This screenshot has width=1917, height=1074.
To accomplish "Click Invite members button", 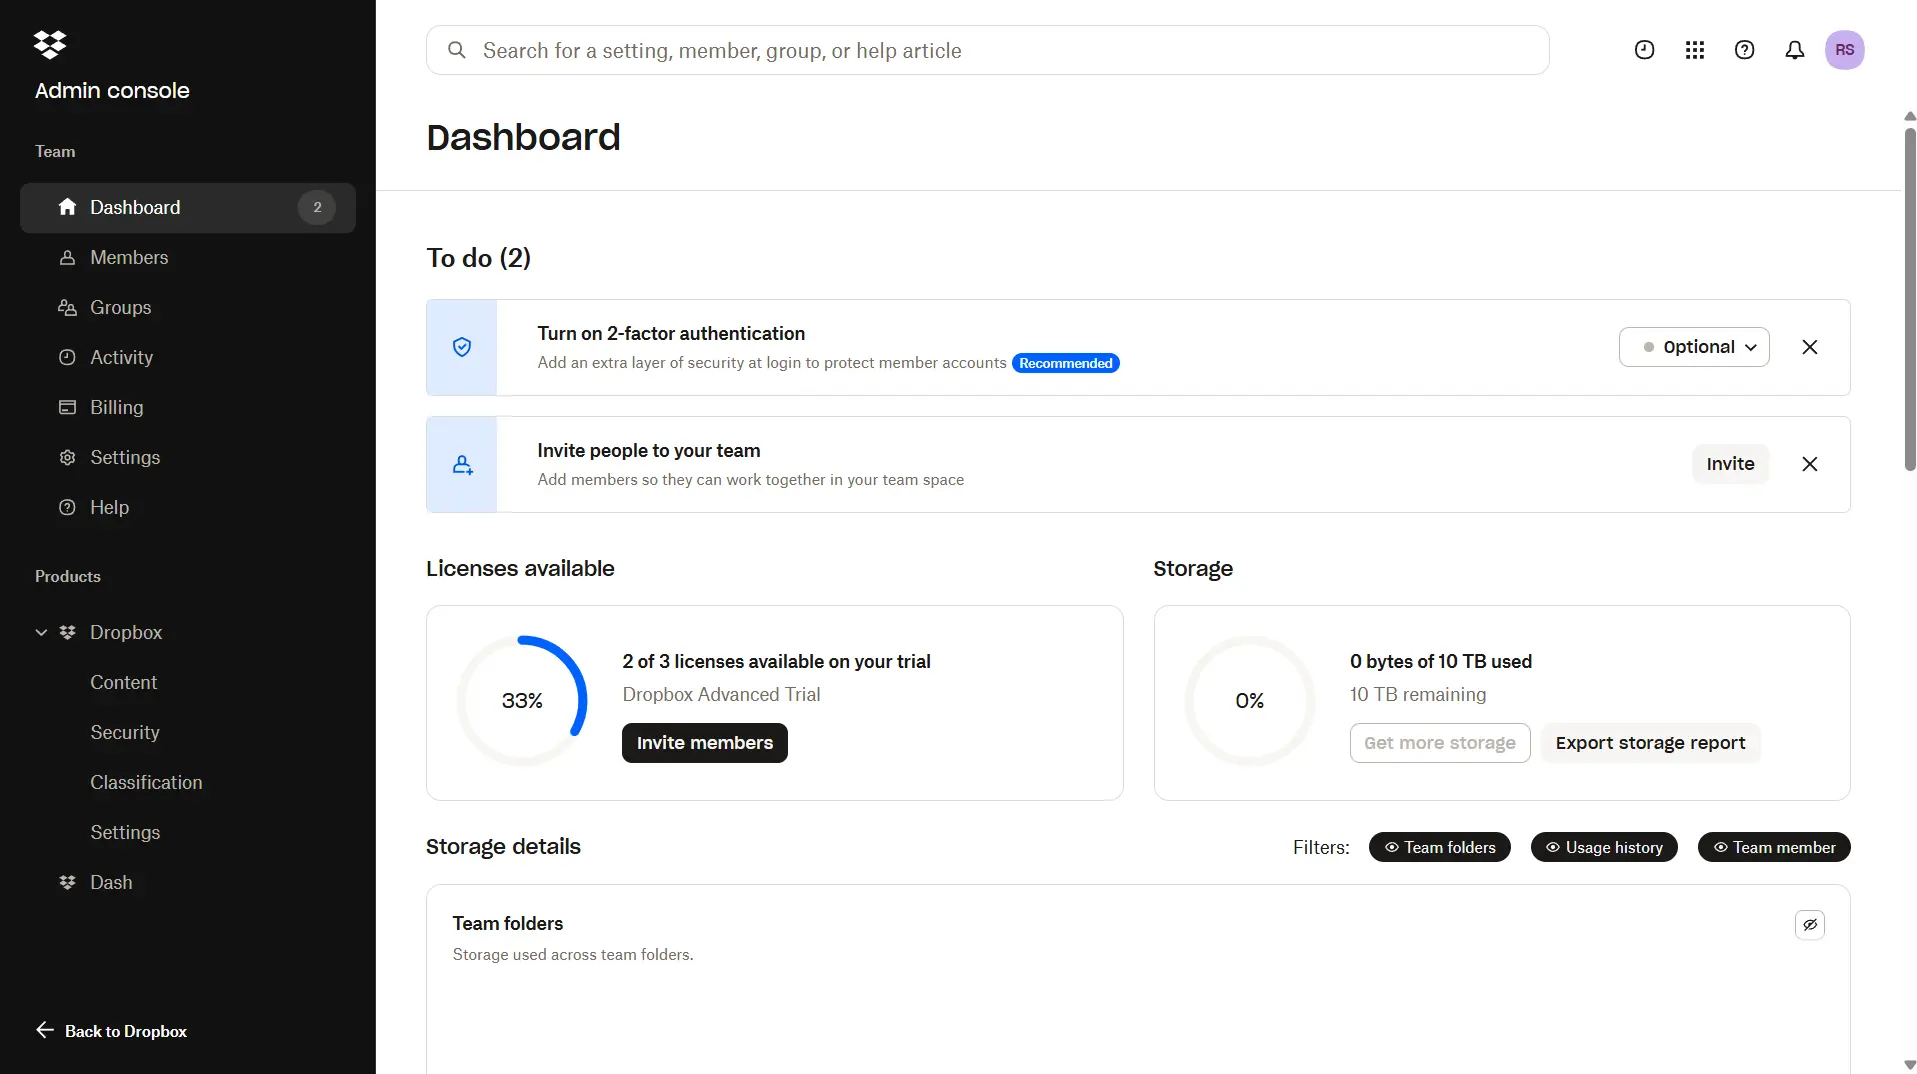I will [x=704, y=743].
